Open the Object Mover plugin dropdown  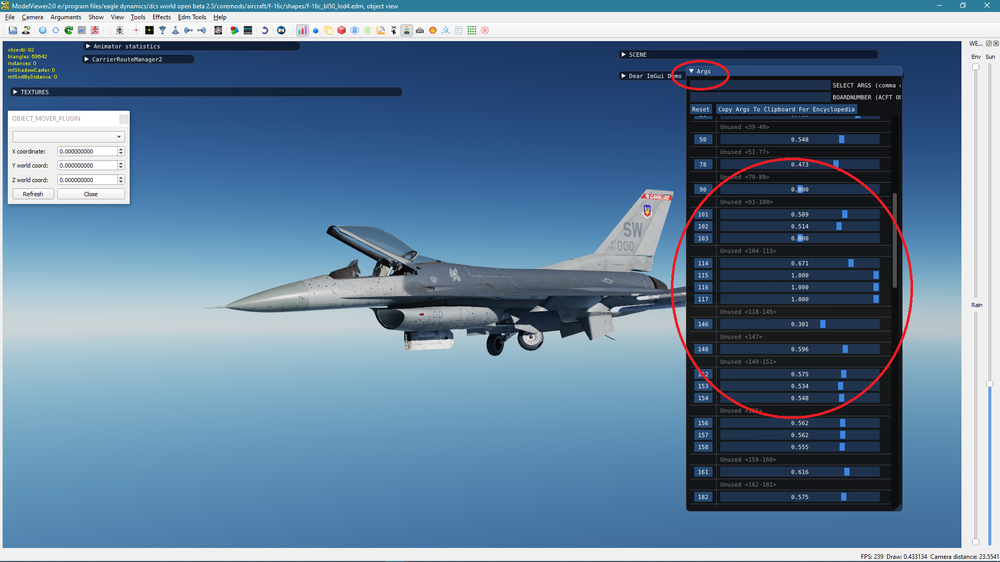[x=68, y=137]
